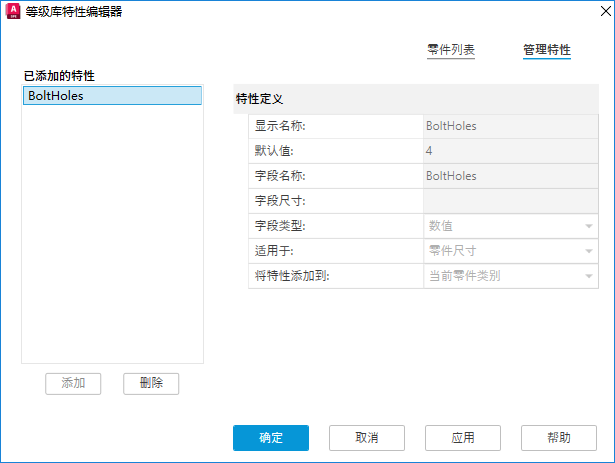Click the 删除 button
Viewport: 615px width, 463px height.
coord(151,383)
